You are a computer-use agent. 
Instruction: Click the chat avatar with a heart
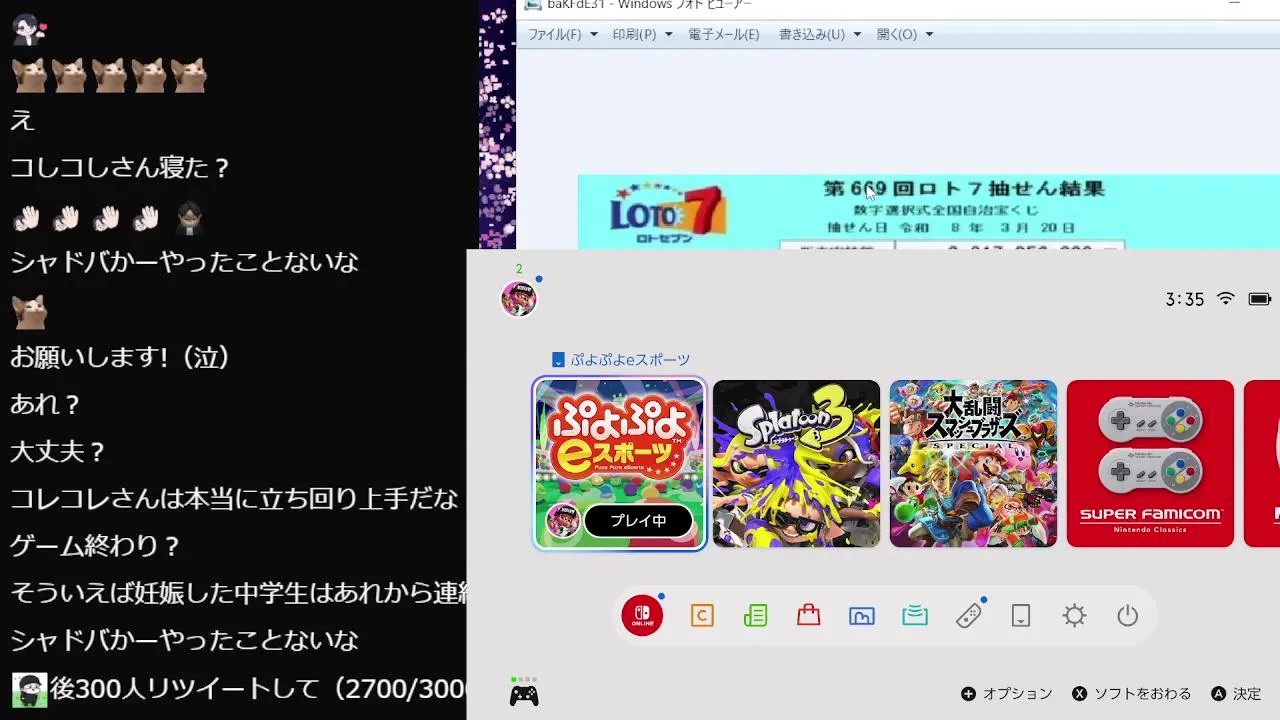coord(29,29)
